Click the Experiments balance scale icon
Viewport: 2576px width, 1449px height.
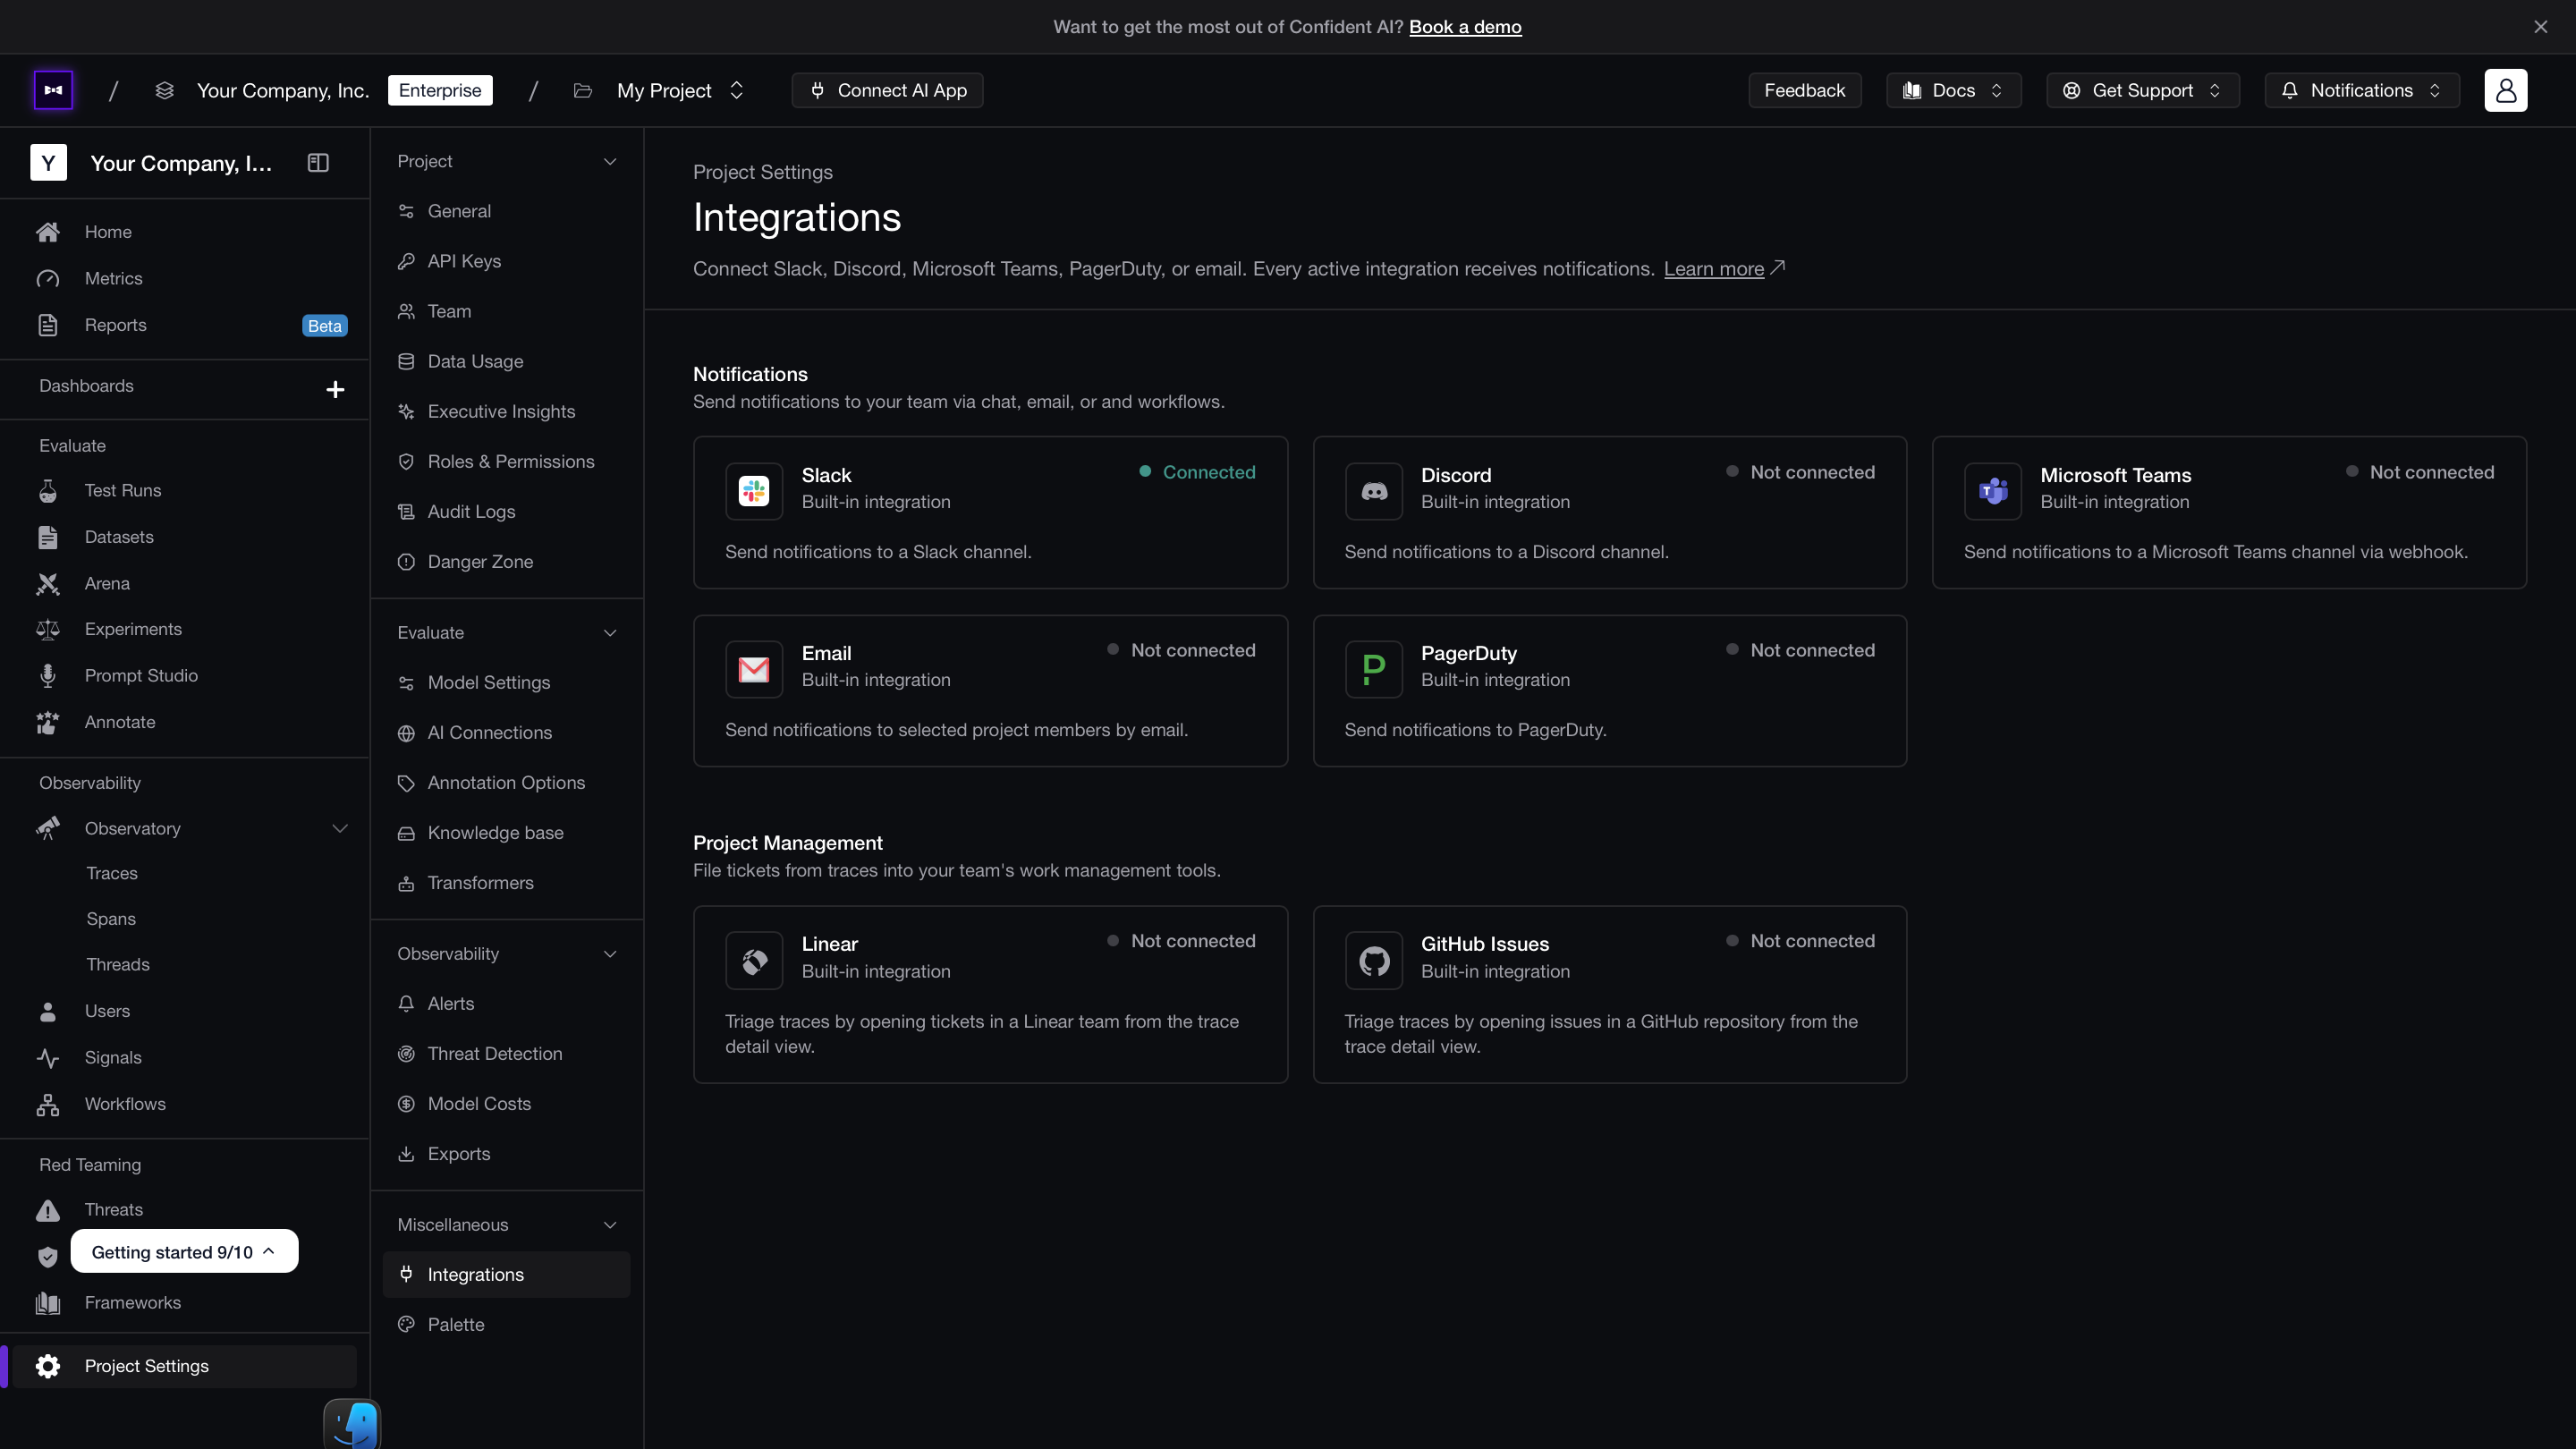48,629
